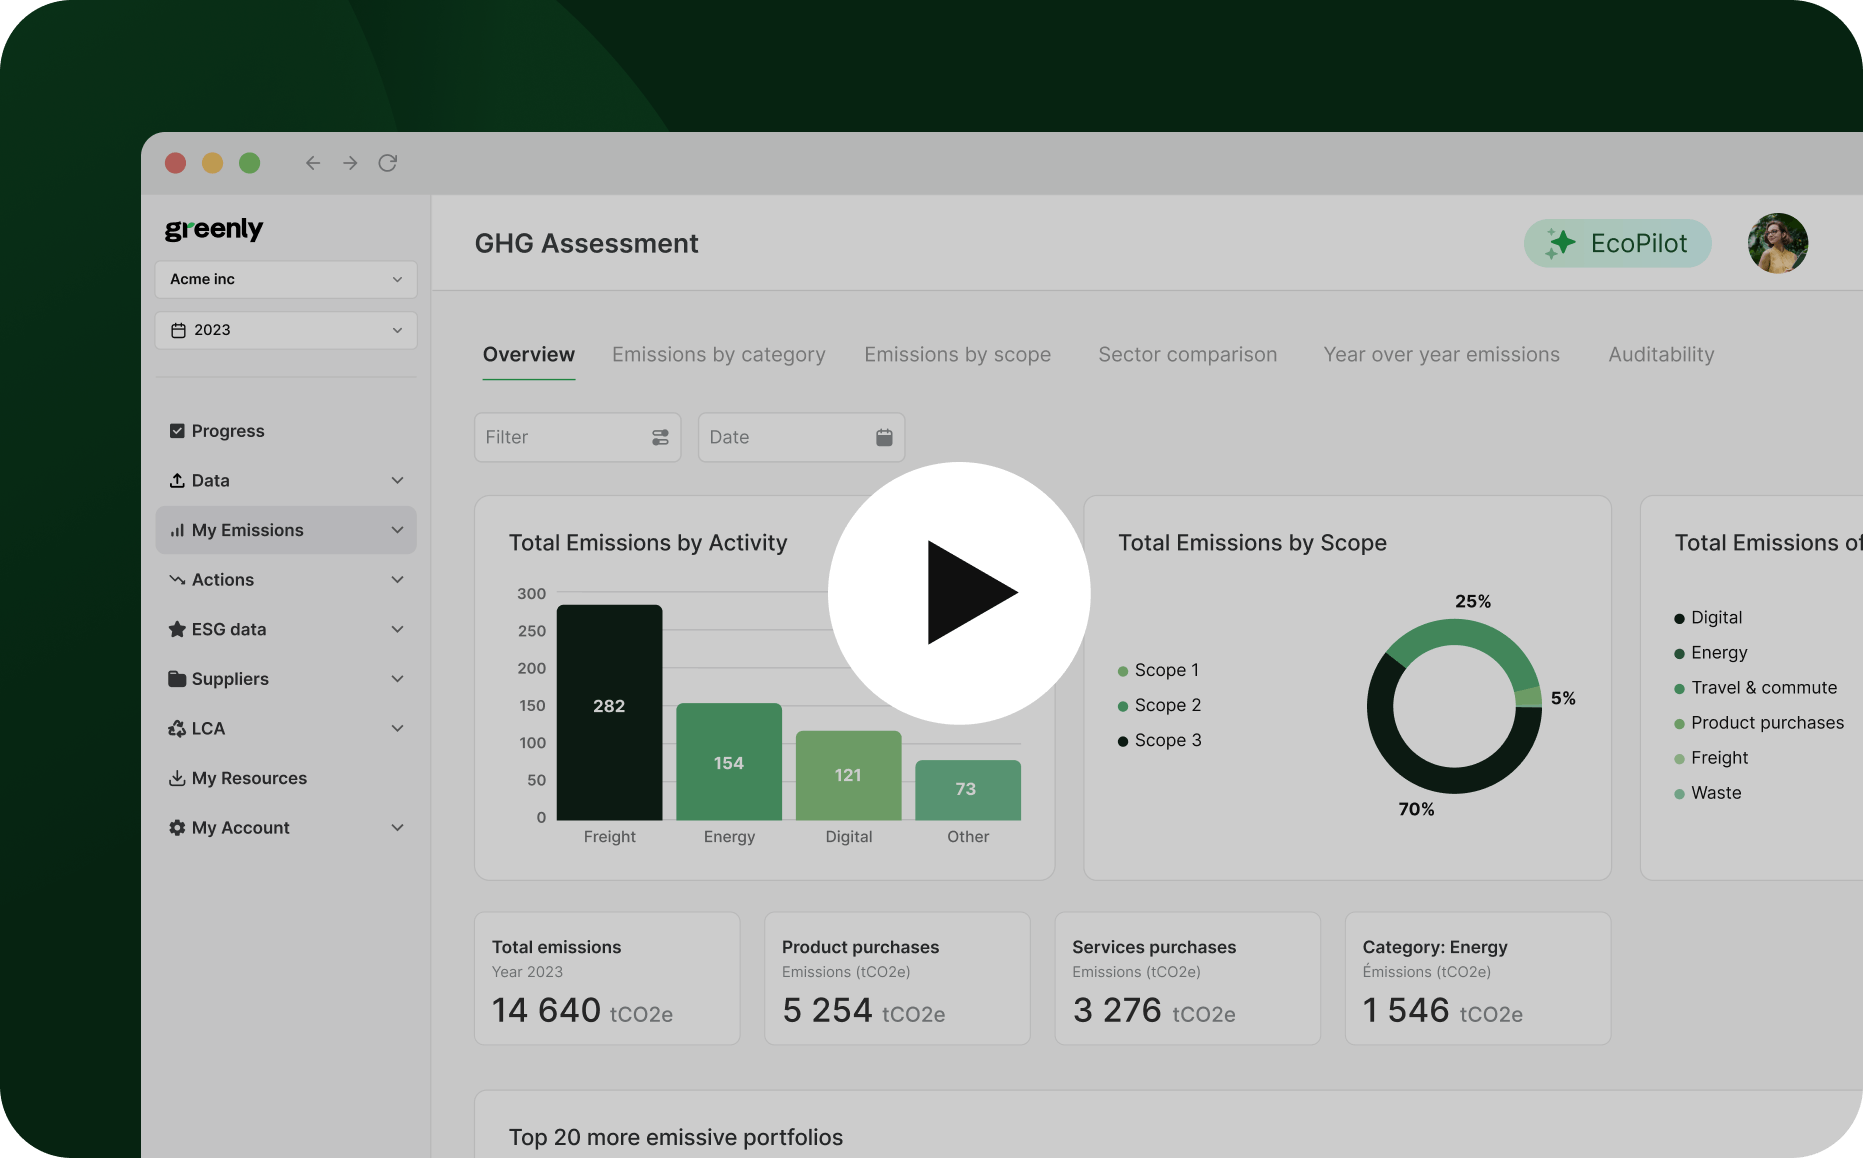This screenshot has height=1158, width=1863.
Task: Click the Suppliers sidebar label
Action: [x=230, y=679]
